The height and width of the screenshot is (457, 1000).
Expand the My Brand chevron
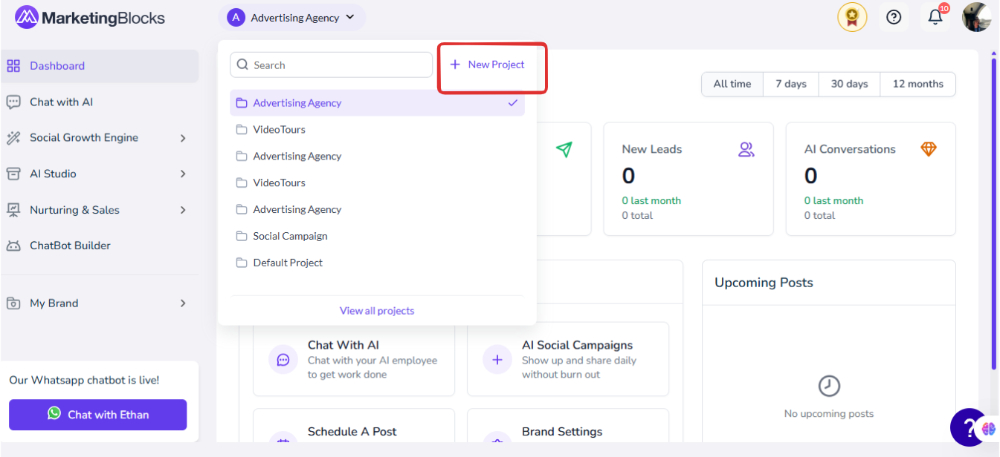click(x=182, y=303)
